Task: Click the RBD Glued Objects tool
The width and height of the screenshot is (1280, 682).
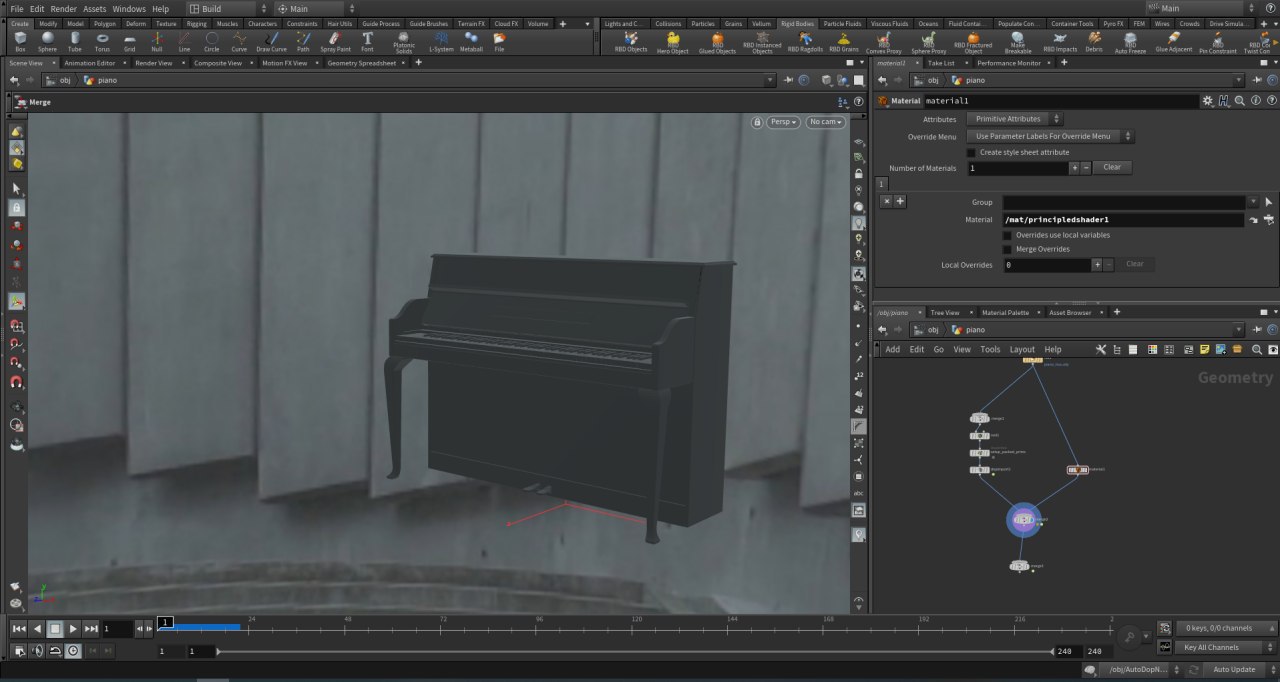Action: point(717,42)
